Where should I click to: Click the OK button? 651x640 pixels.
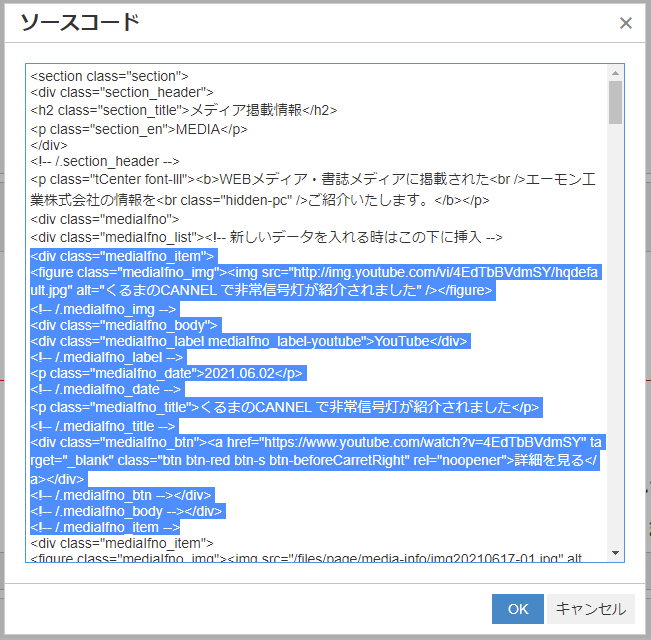(x=517, y=609)
